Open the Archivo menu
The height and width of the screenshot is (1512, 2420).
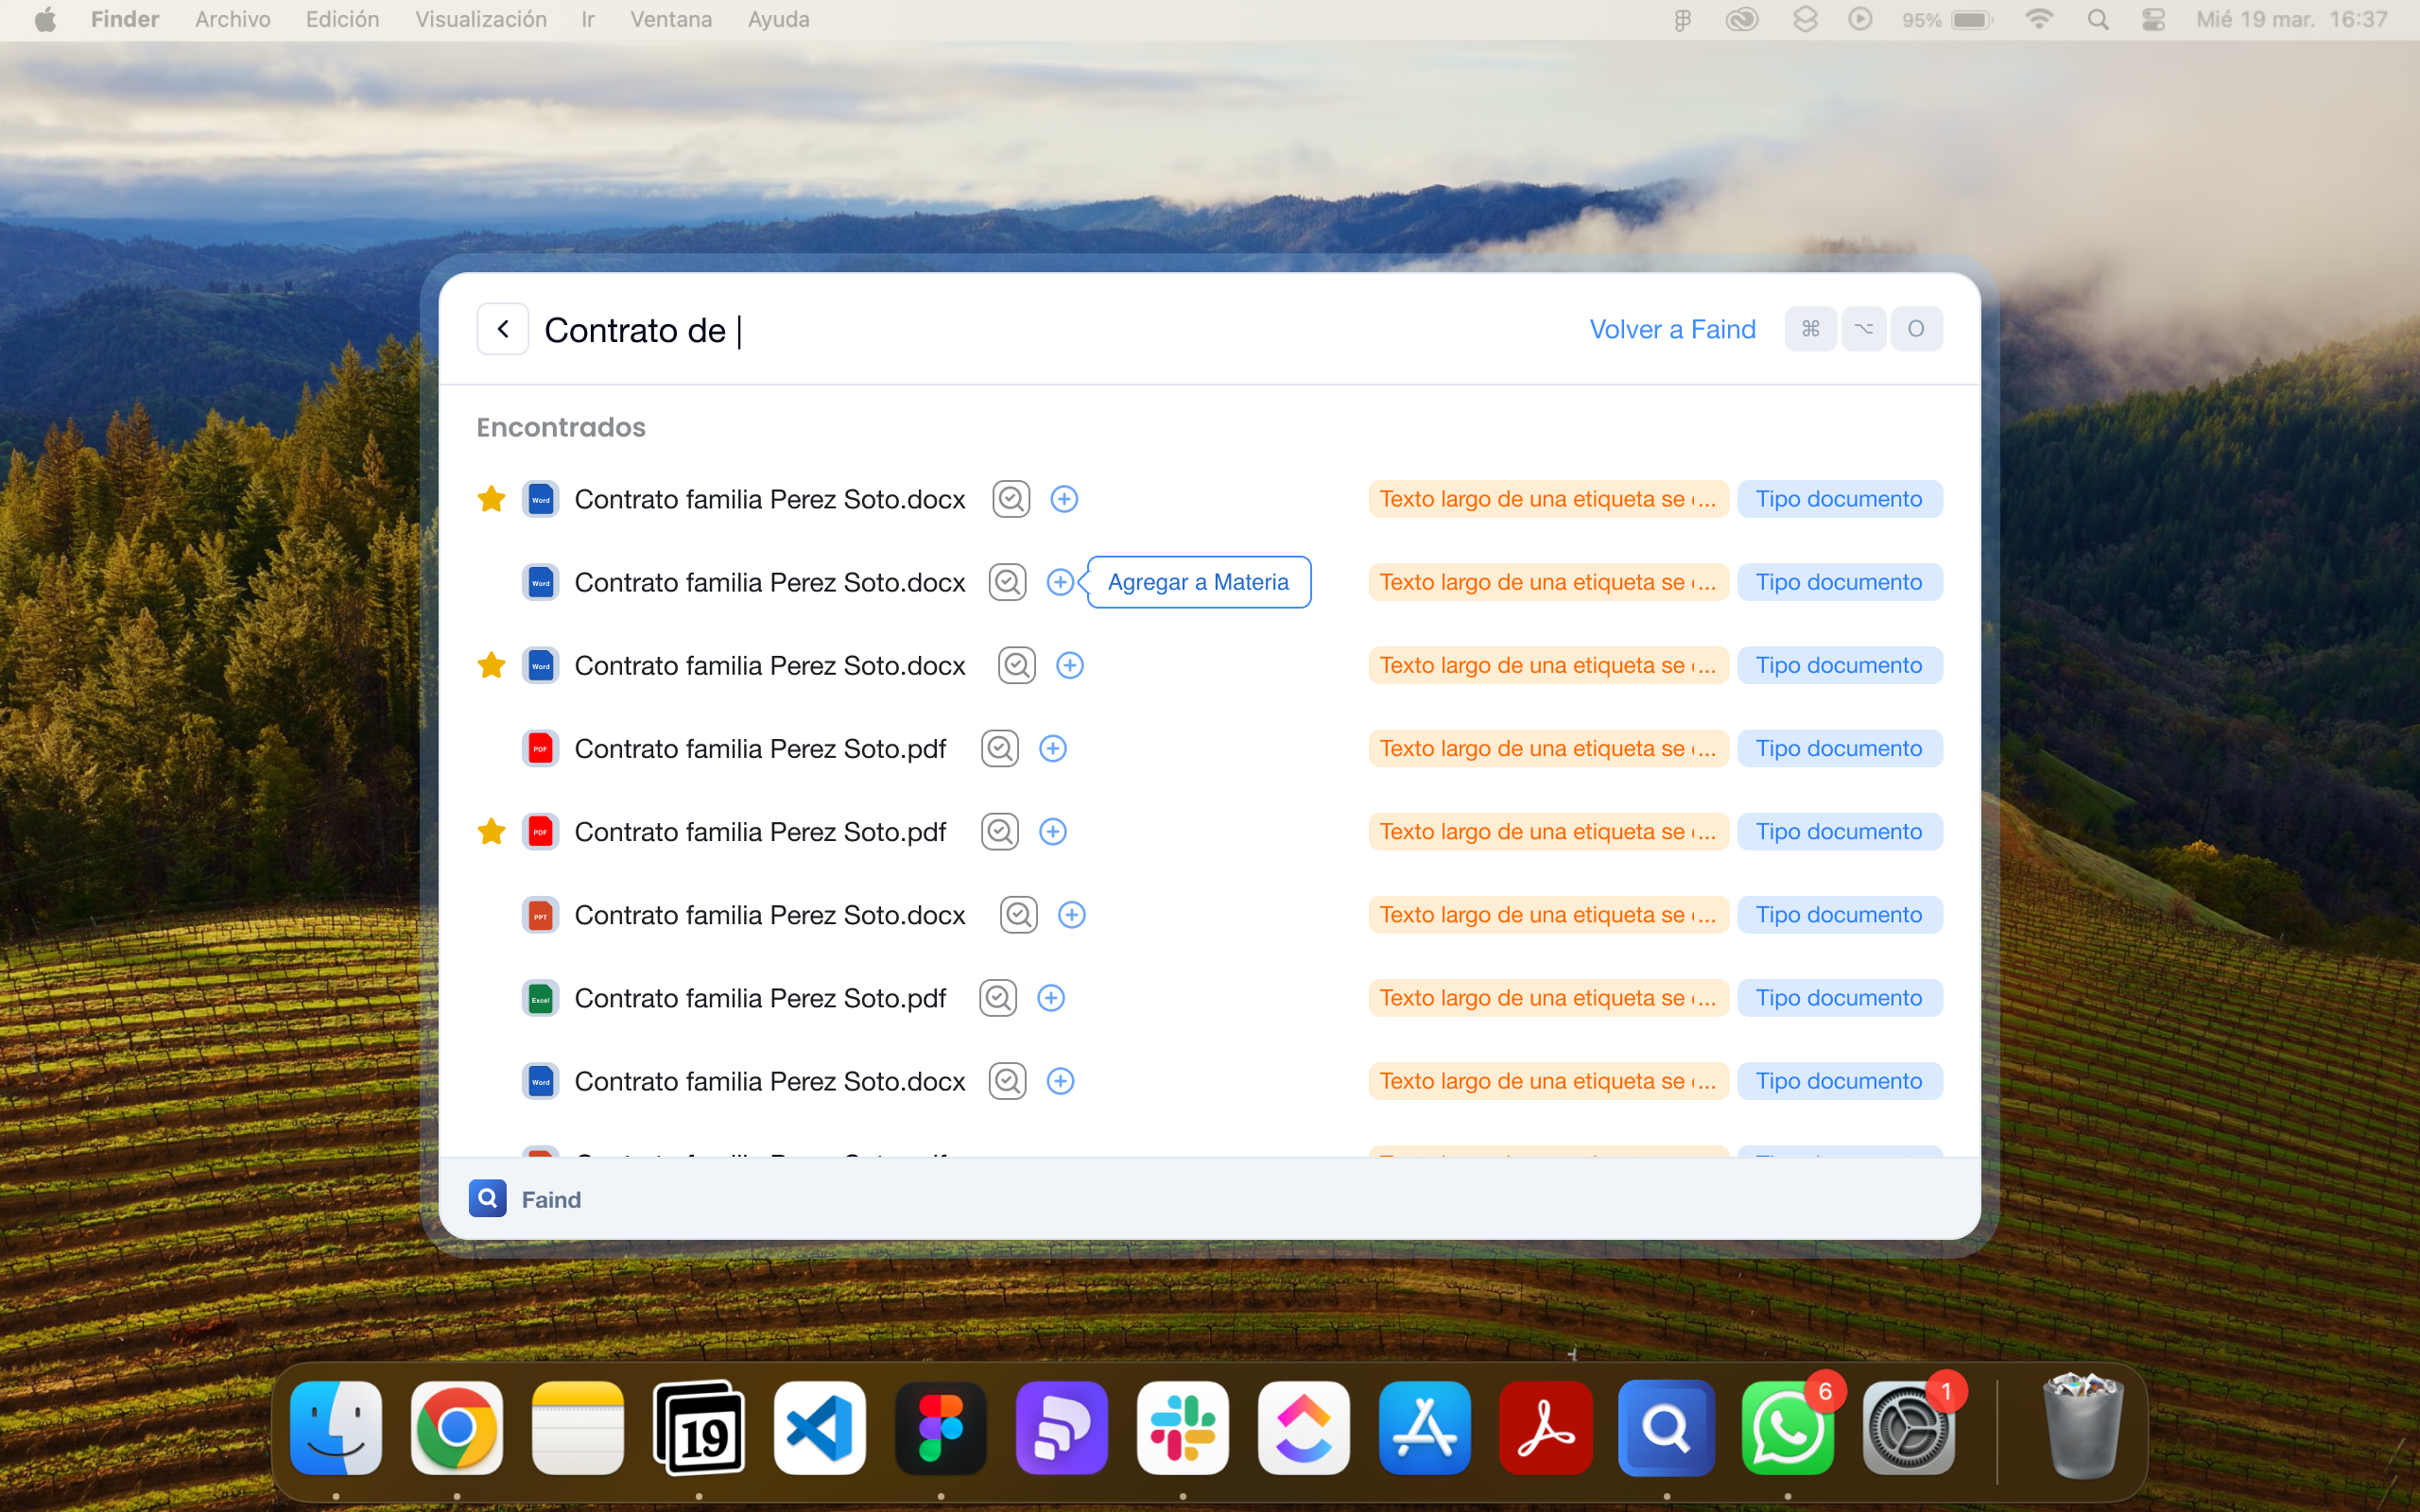click(232, 19)
